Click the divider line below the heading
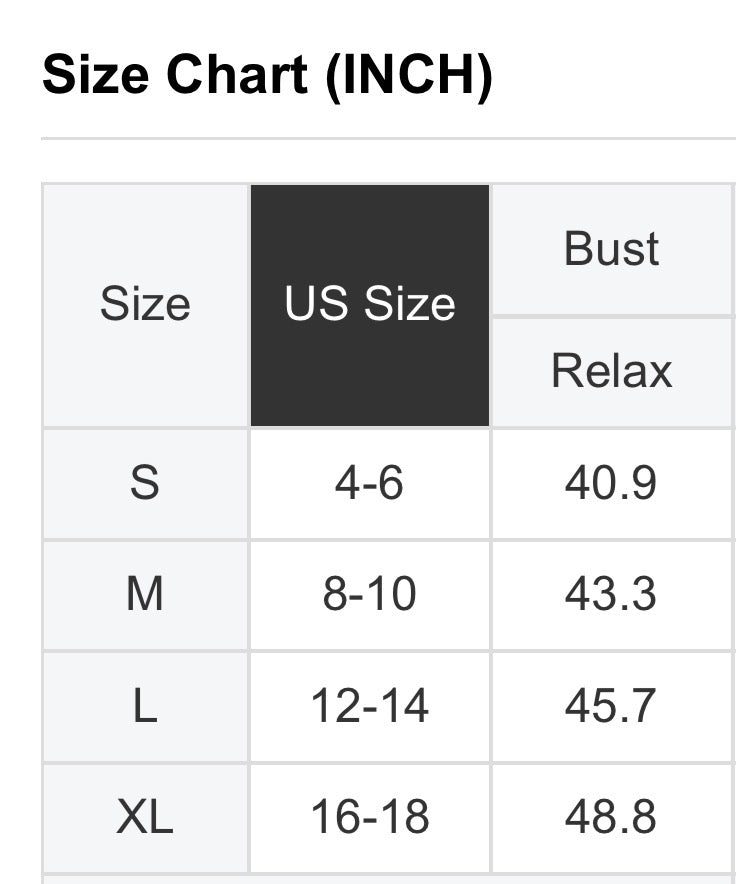 click(388, 138)
